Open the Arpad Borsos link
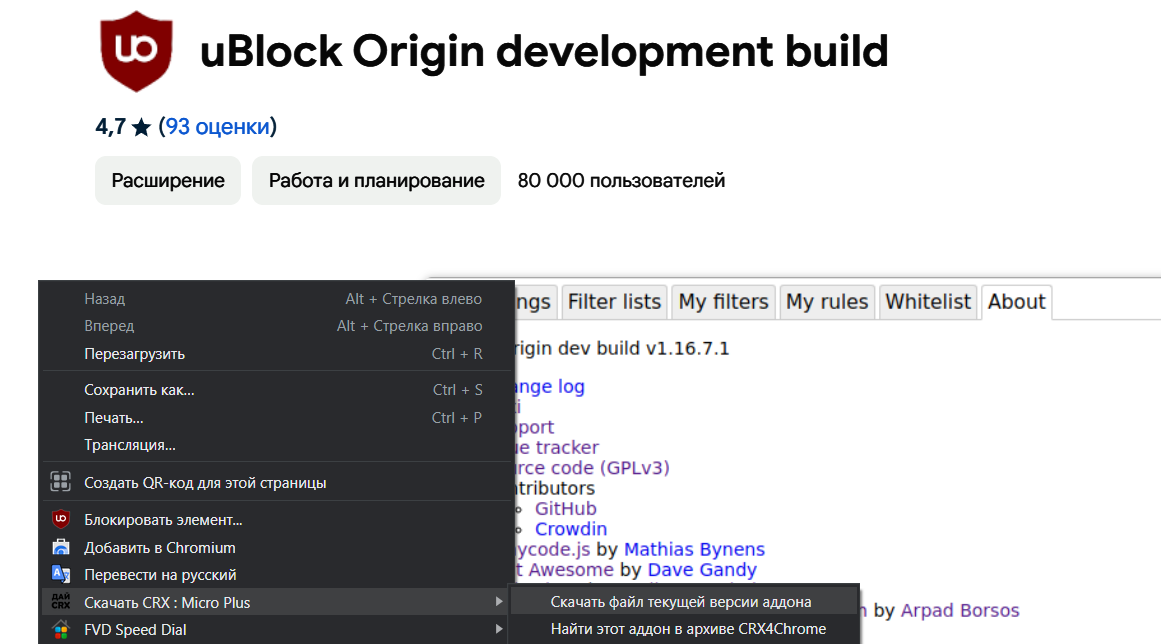1161x644 pixels. tap(960, 611)
